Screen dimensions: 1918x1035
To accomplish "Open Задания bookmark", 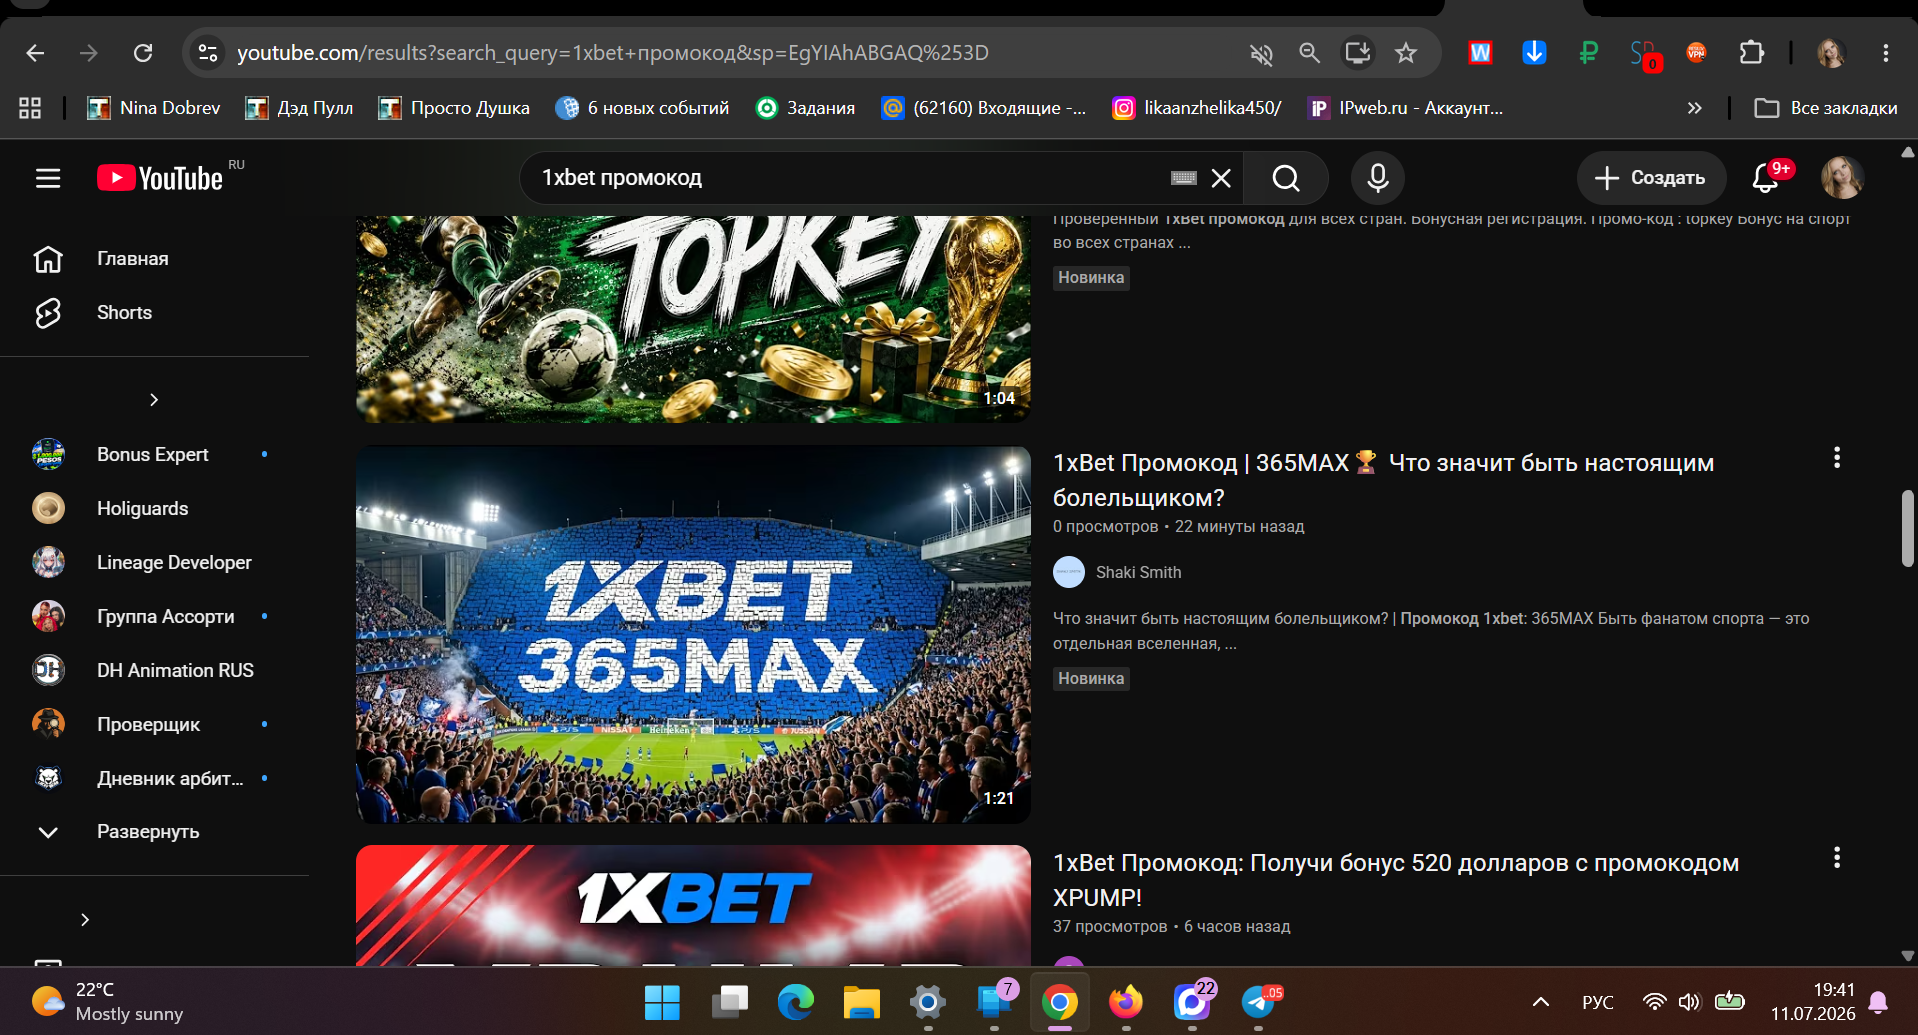I will coord(806,108).
